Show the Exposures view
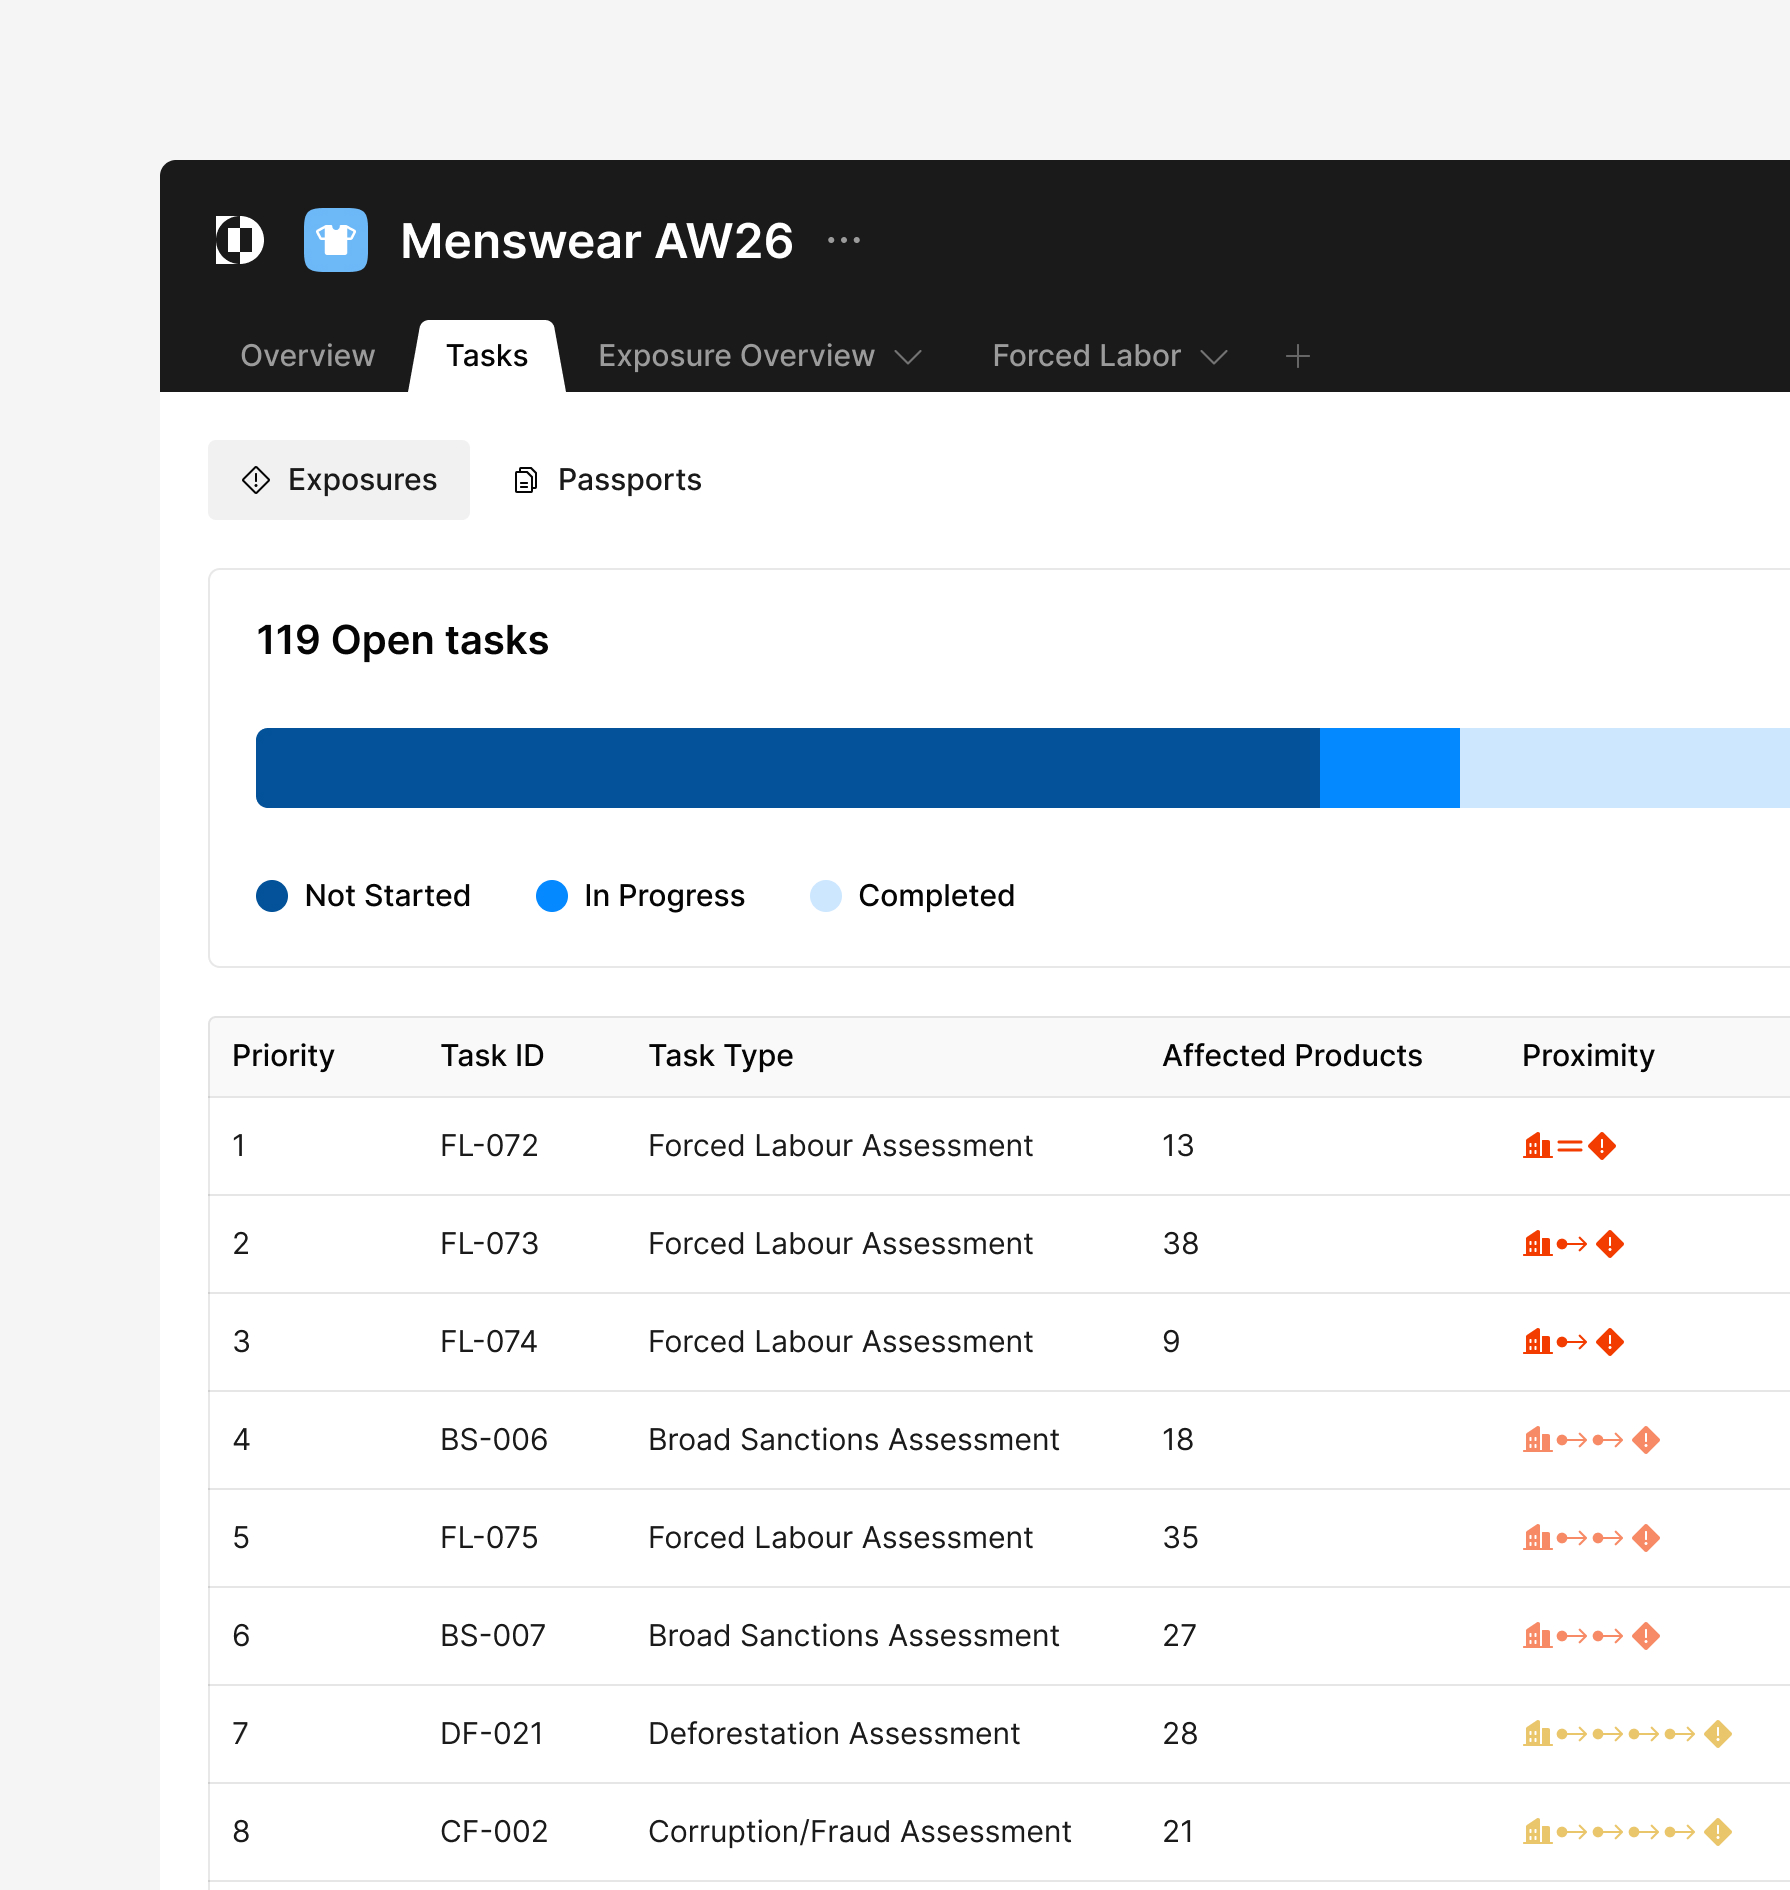 pyautogui.click(x=339, y=480)
